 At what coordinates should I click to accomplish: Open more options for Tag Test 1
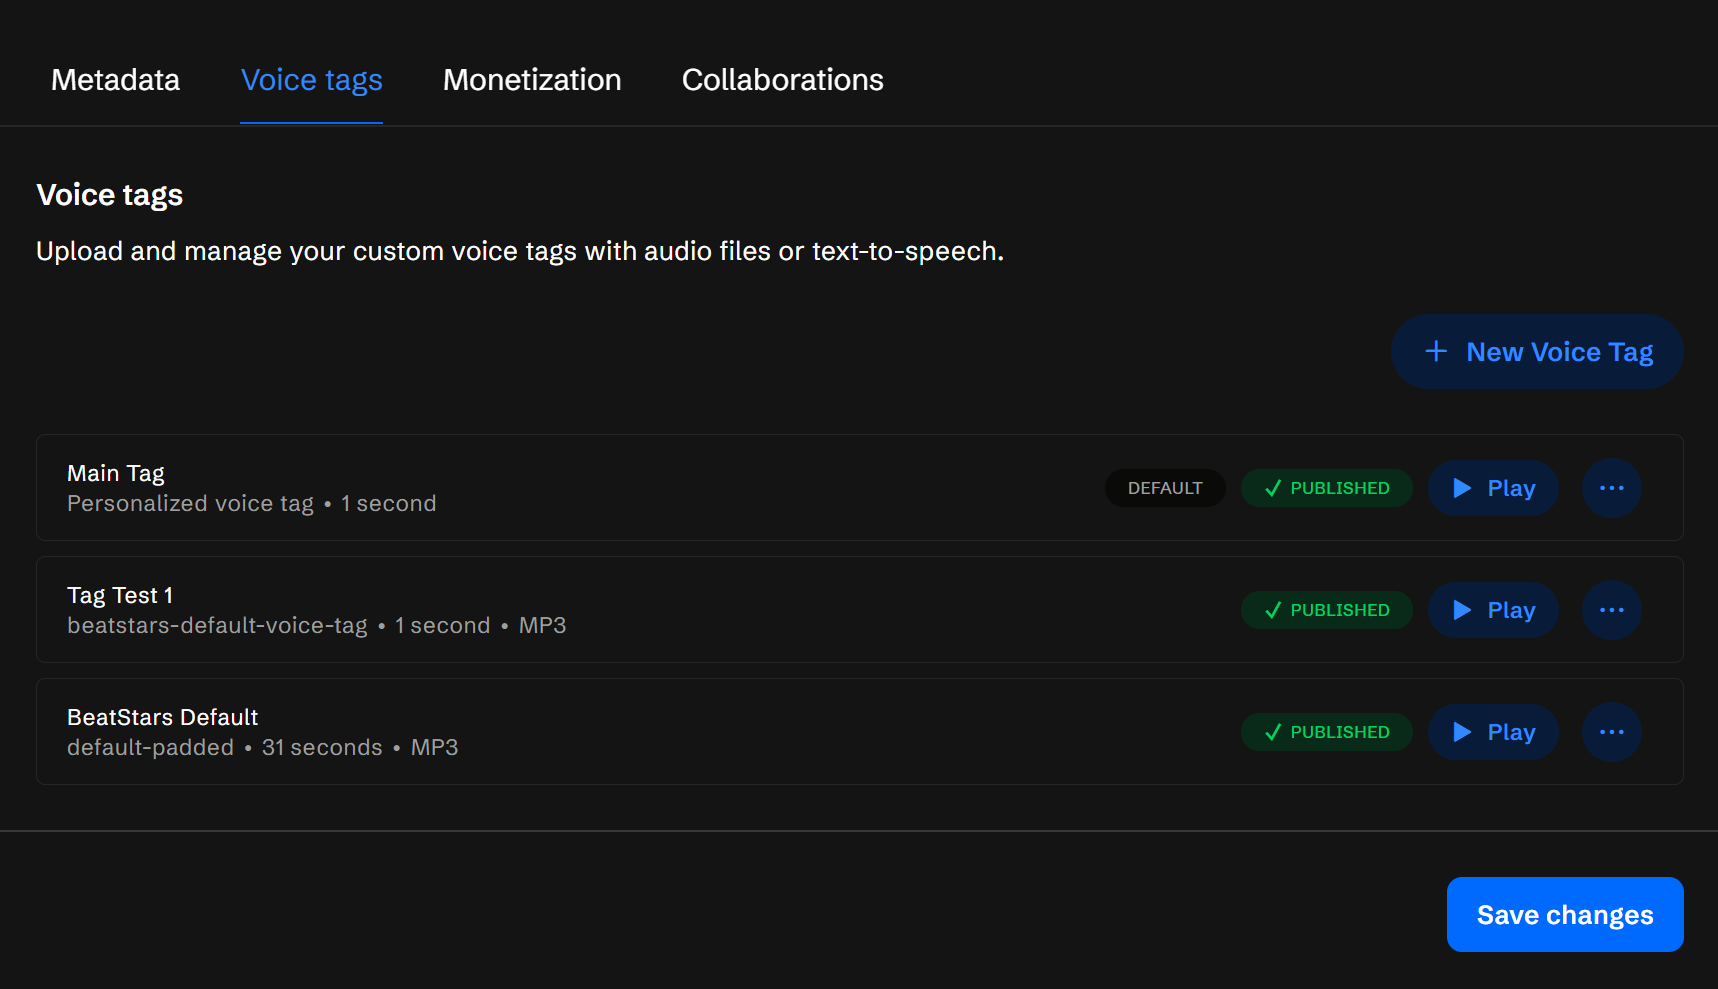click(x=1611, y=610)
